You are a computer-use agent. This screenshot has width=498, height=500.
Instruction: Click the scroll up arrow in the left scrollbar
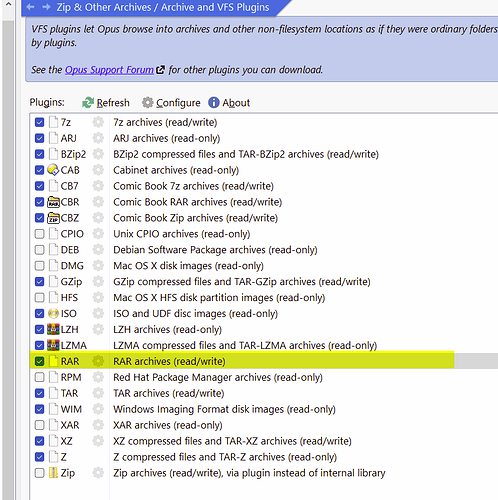click(8, 4)
